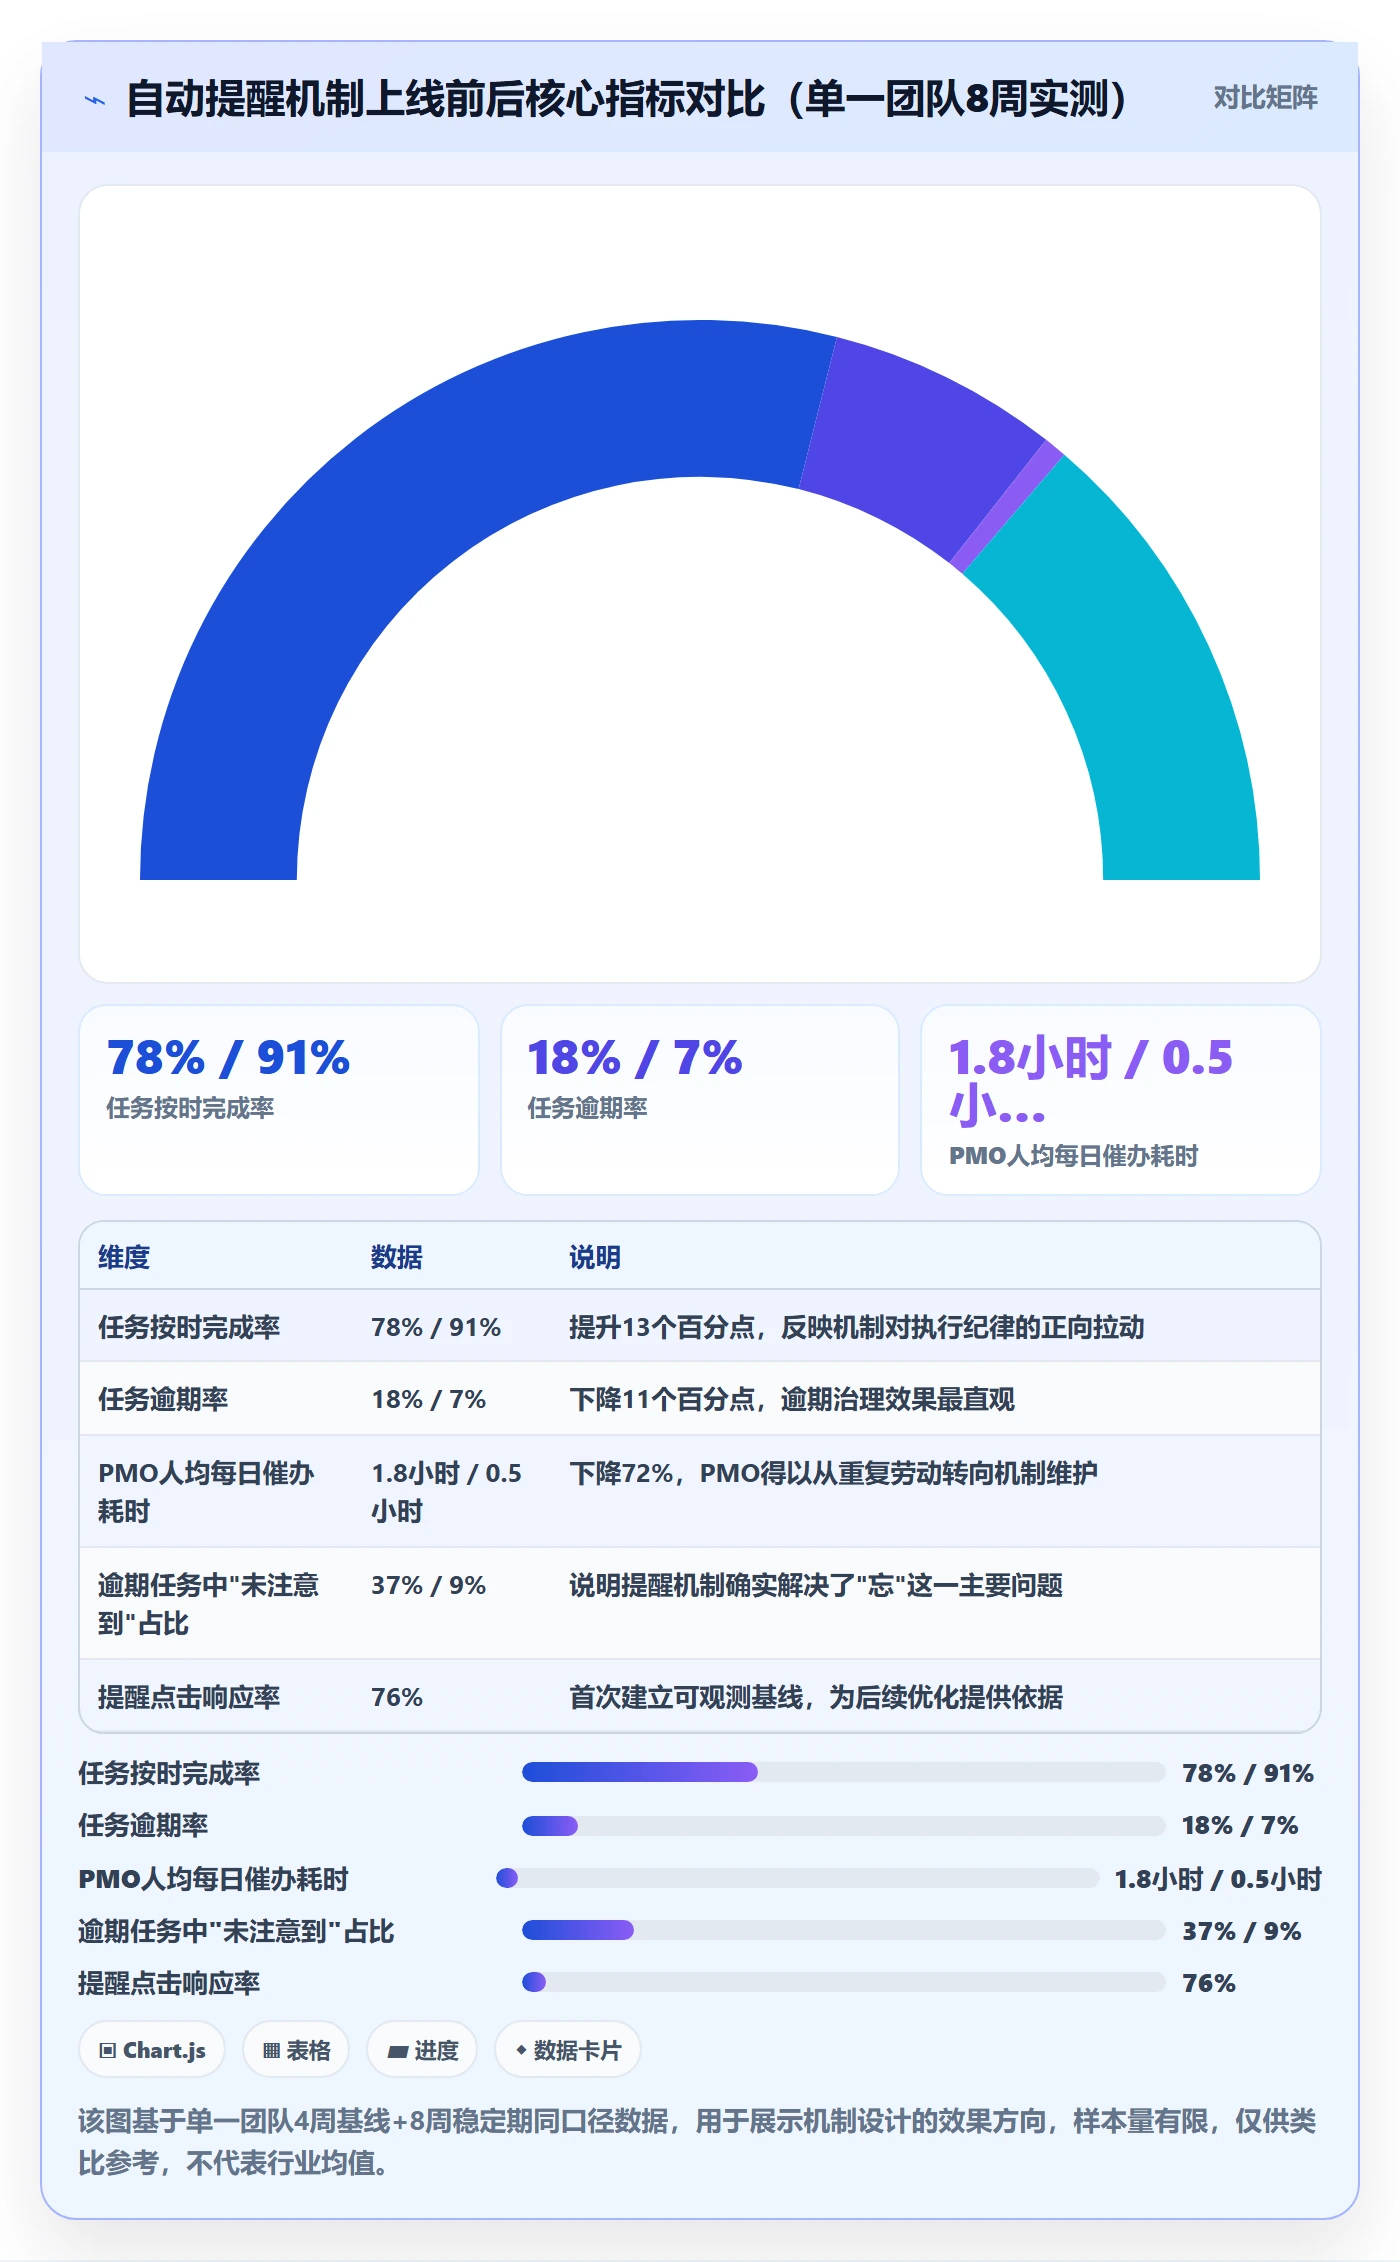The height and width of the screenshot is (2262, 1400).
Task: Click the chart title 自动提醒机制上线前后核心指标对比
Action: coord(627,99)
